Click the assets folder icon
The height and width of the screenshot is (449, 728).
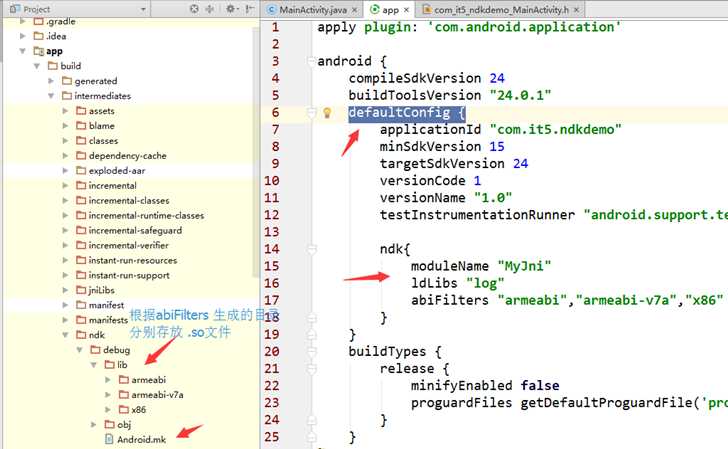tap(81, 111)
